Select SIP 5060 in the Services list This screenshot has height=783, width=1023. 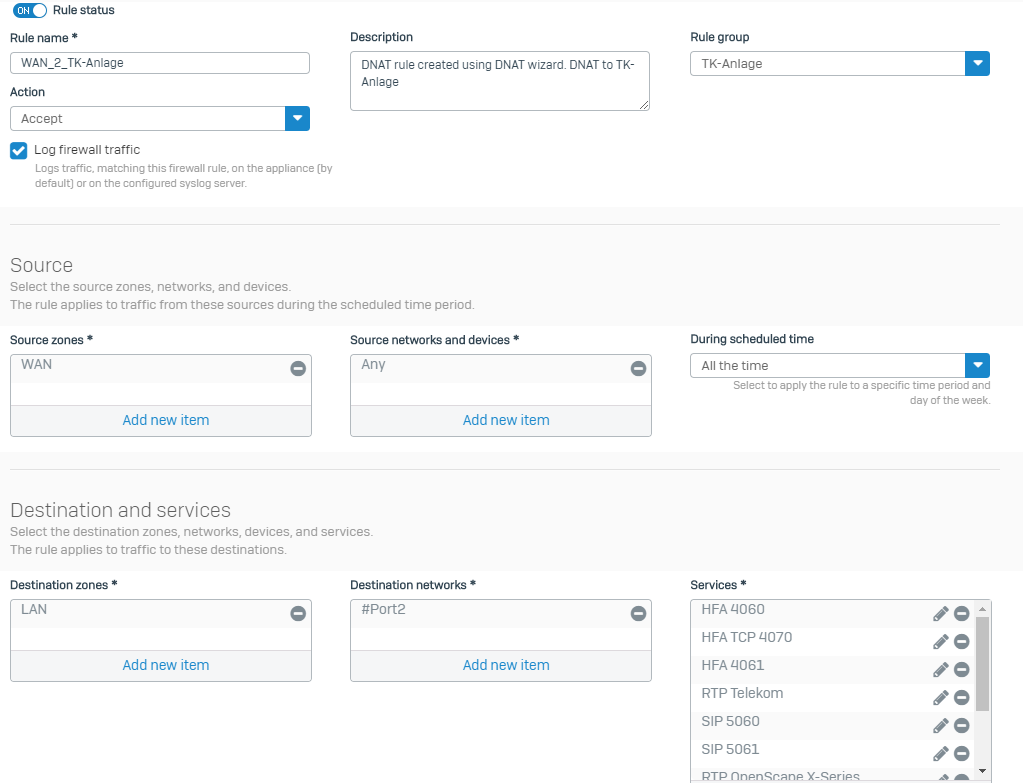[833, 726]
